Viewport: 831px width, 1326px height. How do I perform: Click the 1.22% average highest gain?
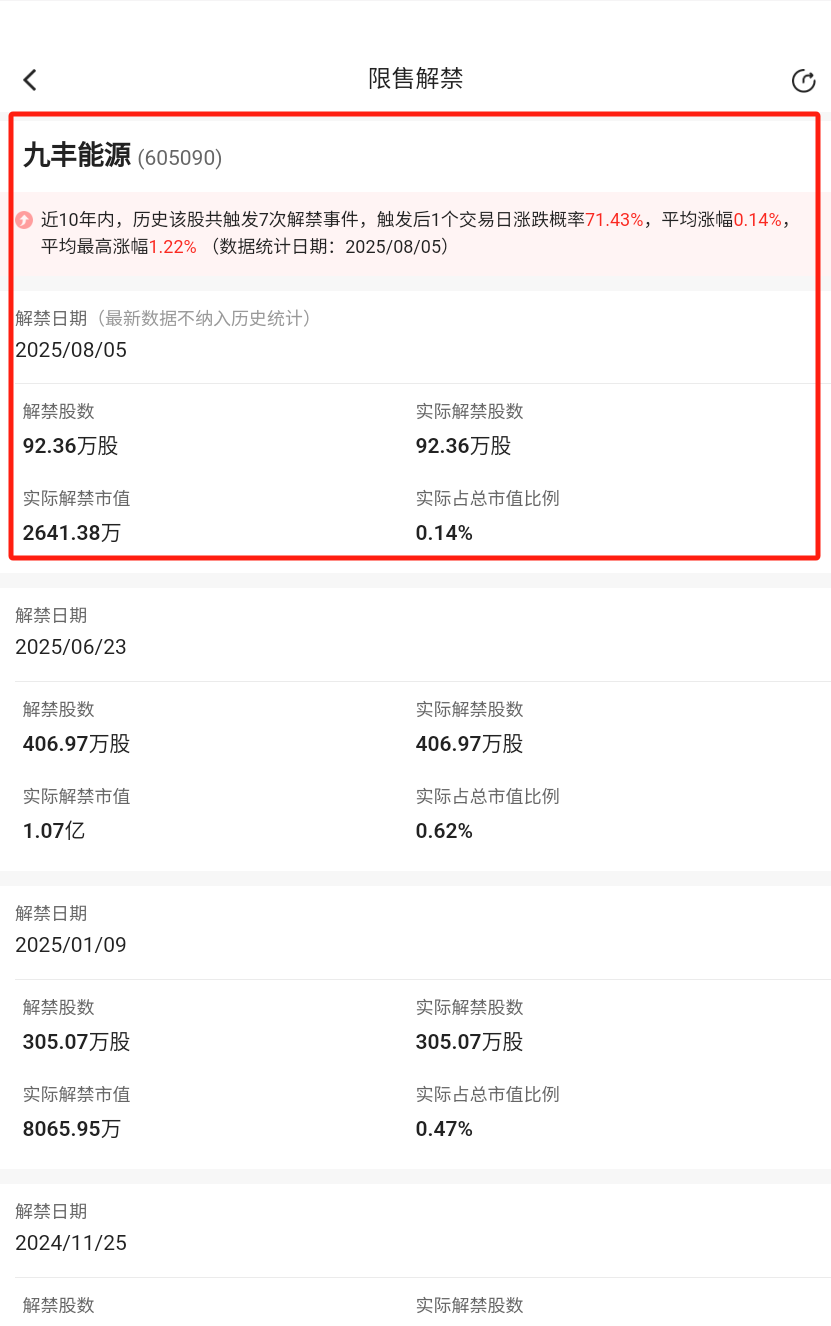click(x=173, y=246)
